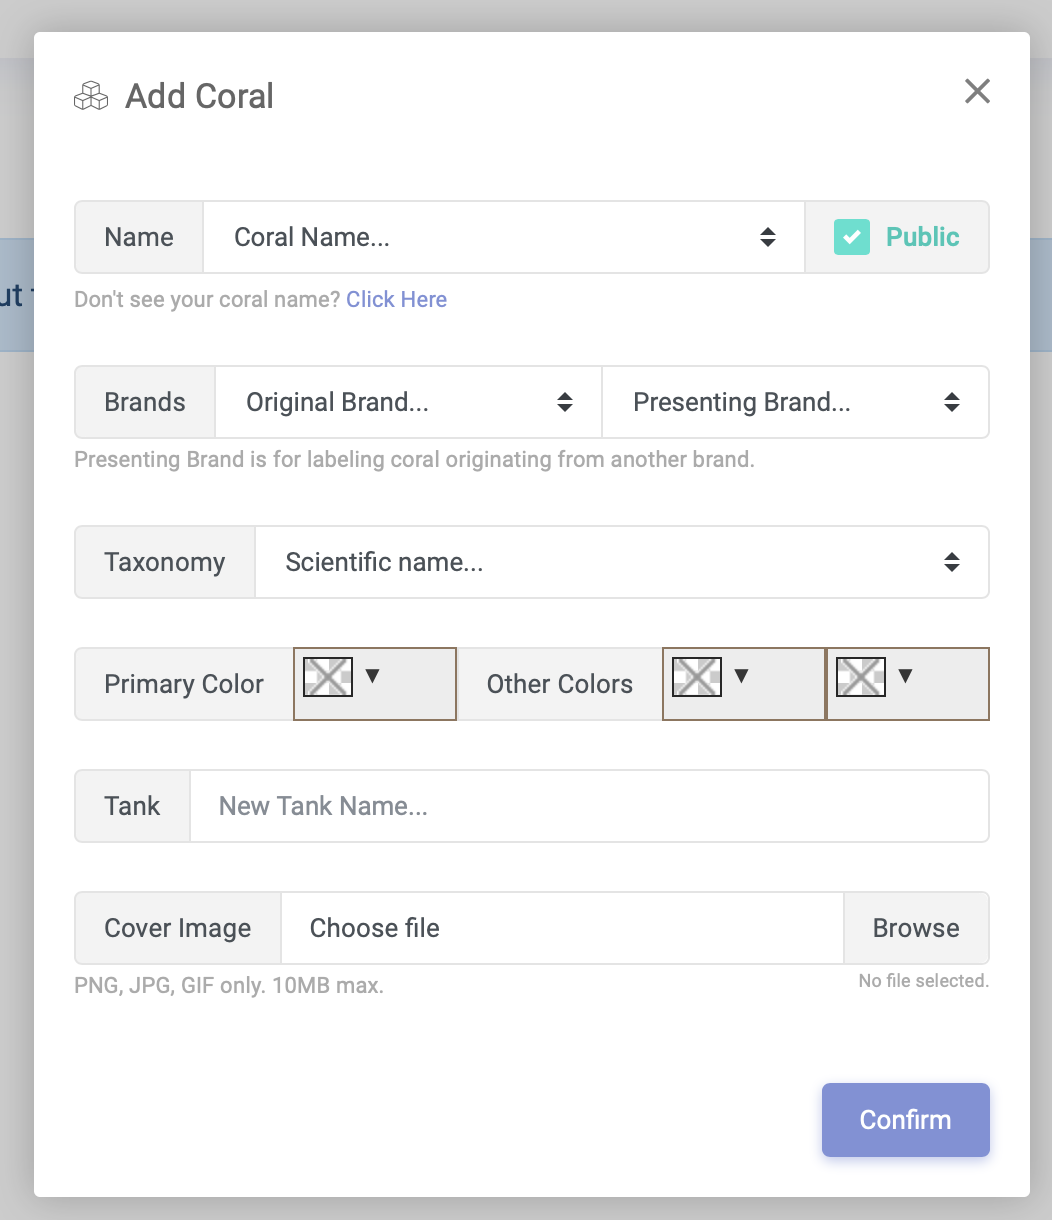Click the first Other Colors swatch

(697, 677)
